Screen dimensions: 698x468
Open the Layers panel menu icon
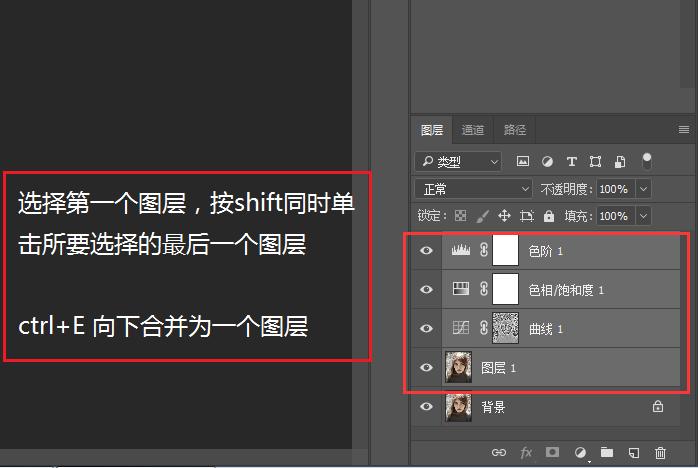coord(684,130)
